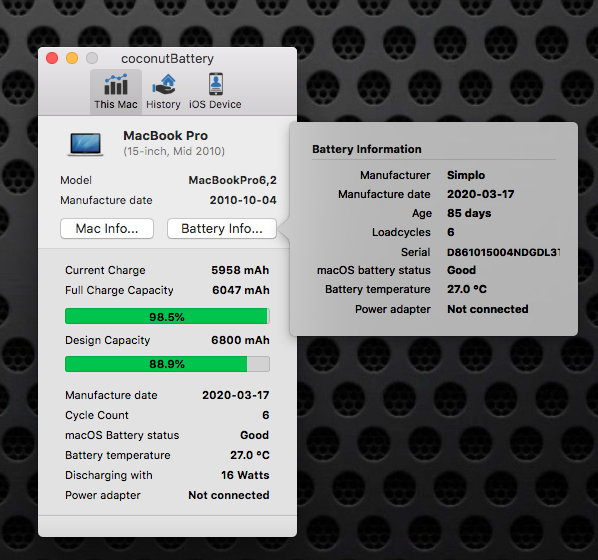Select 2020-03-17 in Battery Information popover
Viewport: 598px width, 560px height.
coord(481,194)
